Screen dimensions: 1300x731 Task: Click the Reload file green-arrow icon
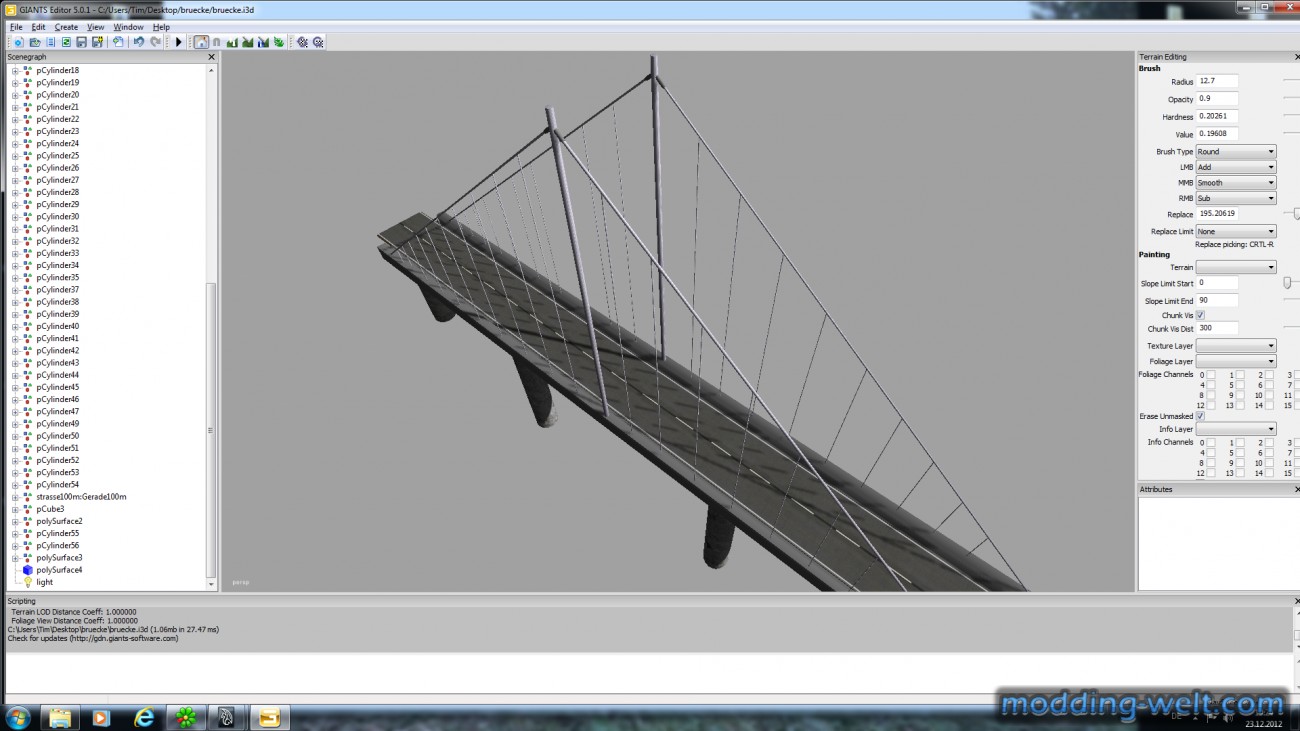tap(66, 42)
